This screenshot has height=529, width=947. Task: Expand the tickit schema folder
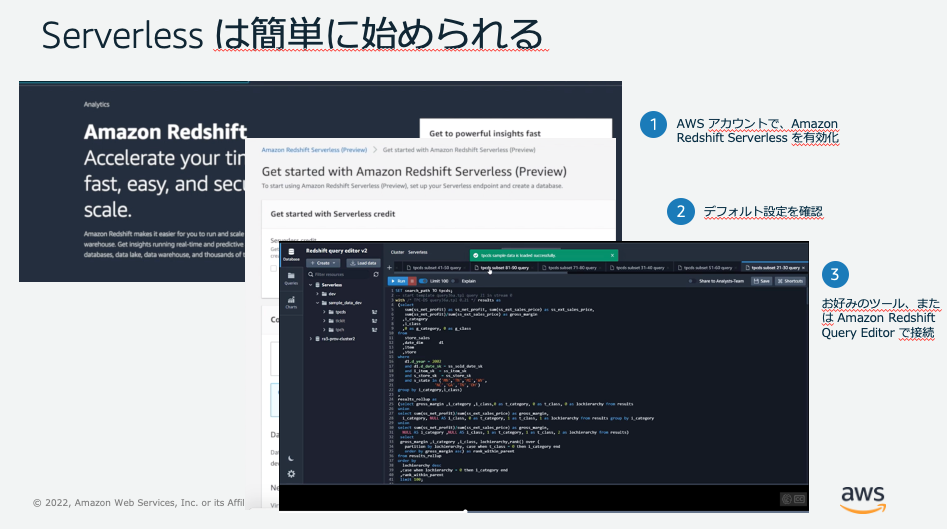pos(324,321)
